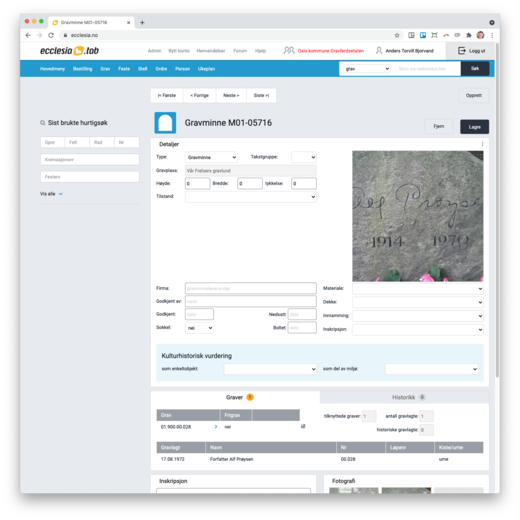This screenshot has height=520, width=520.
Task: Click the Neste > navigation button
Action: click(231, 96)
